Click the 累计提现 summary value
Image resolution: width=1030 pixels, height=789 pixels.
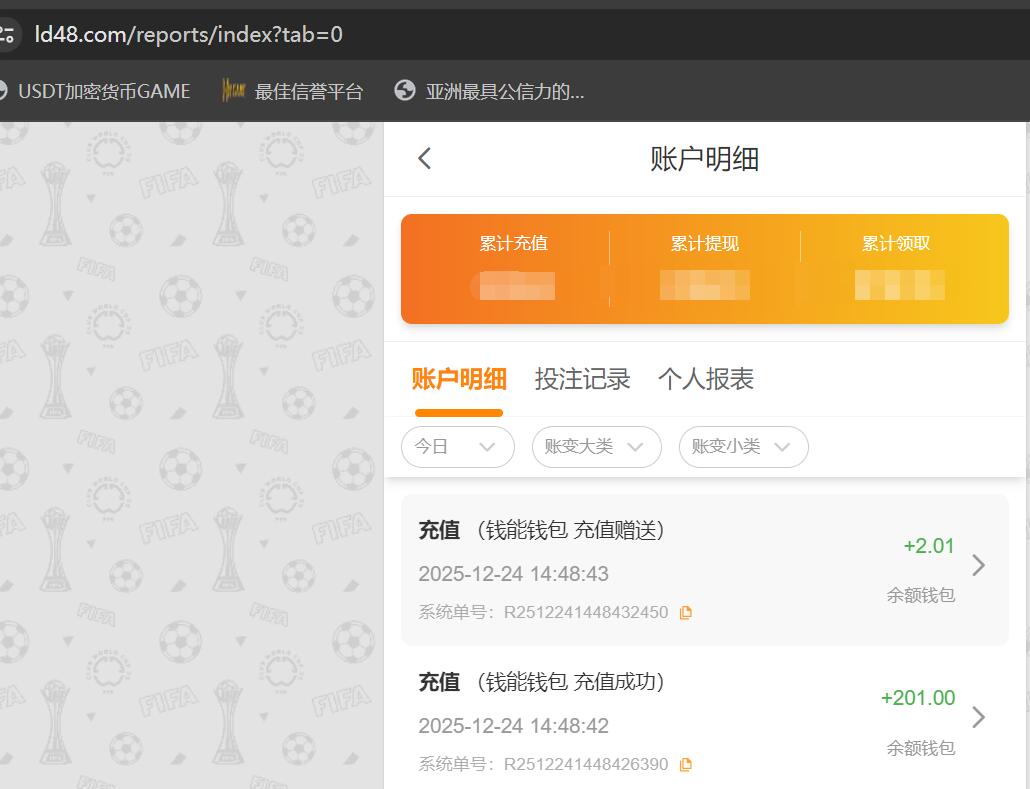pyautogui.click(x=703, y=287)
